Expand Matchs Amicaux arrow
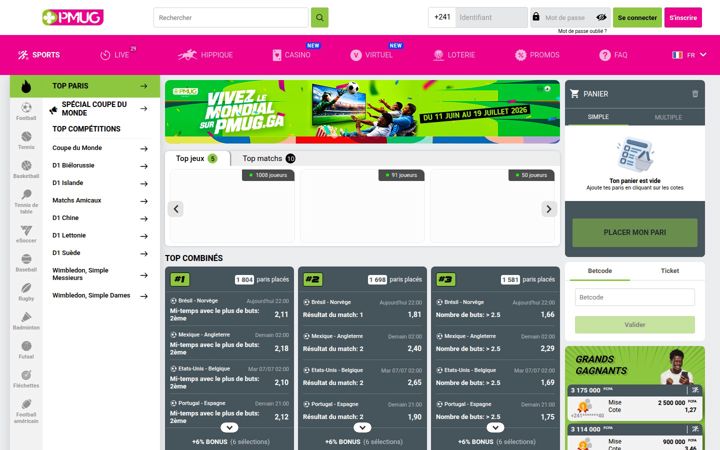This screenshot has width=720, height=450. coord(144,201)
